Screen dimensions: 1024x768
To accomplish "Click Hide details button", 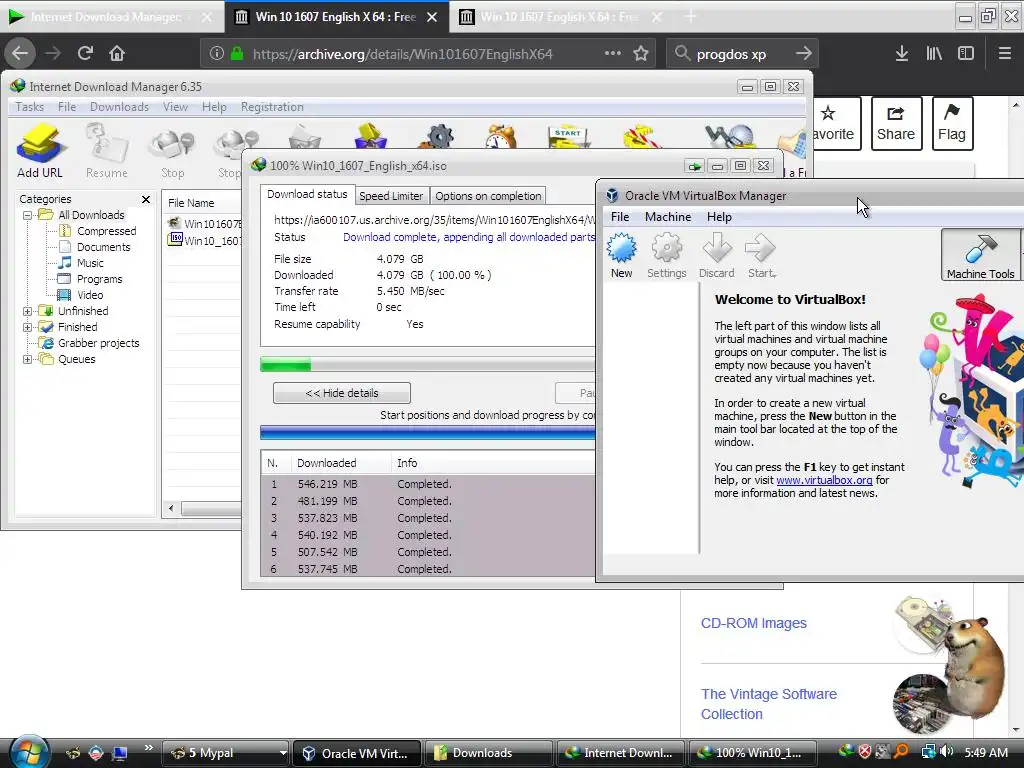I will pos(342,393).
